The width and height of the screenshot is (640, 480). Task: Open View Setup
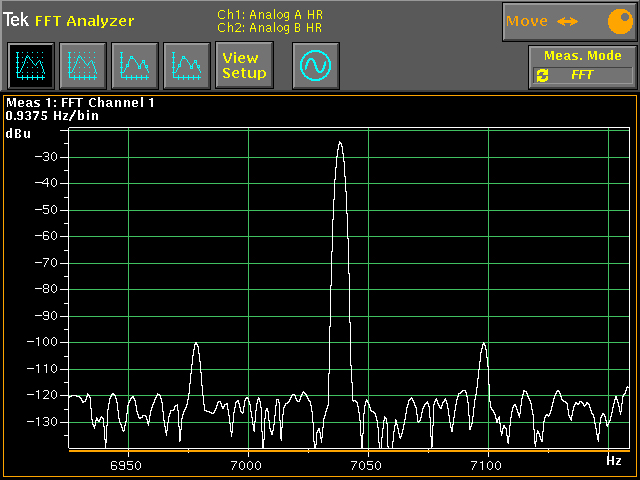(244, 66)
